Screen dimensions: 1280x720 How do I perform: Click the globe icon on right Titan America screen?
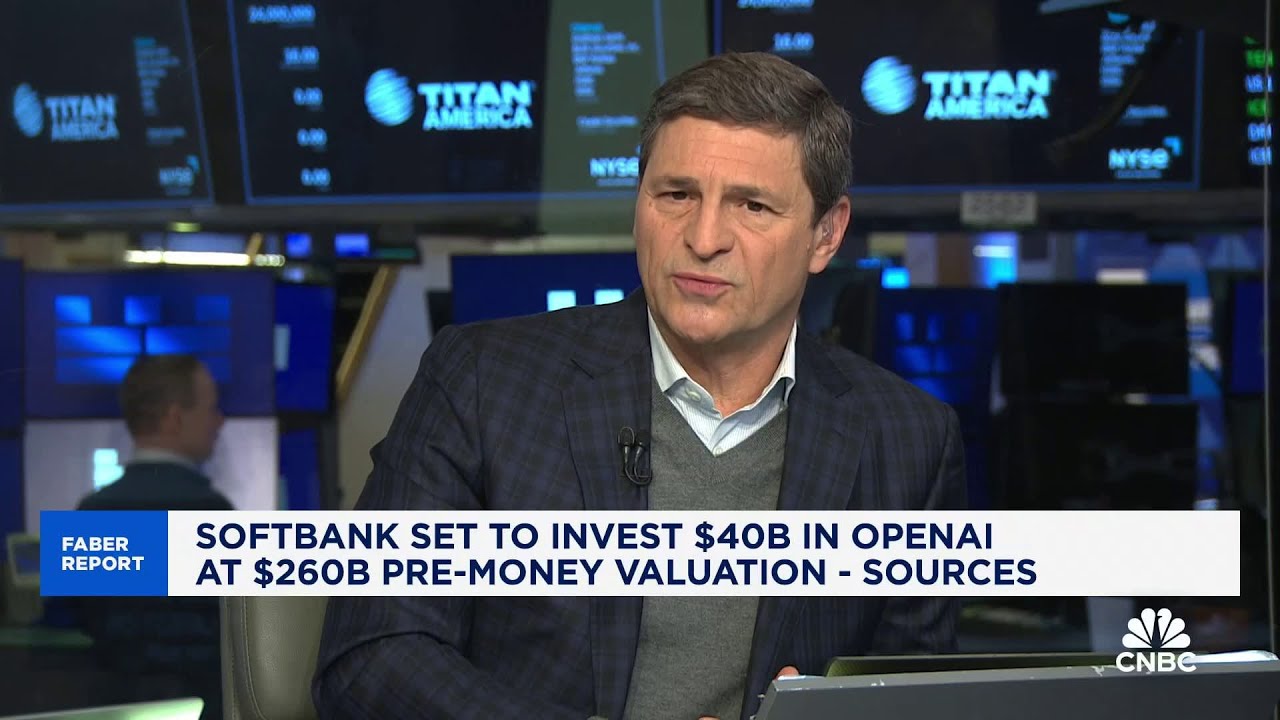point(888,85)
